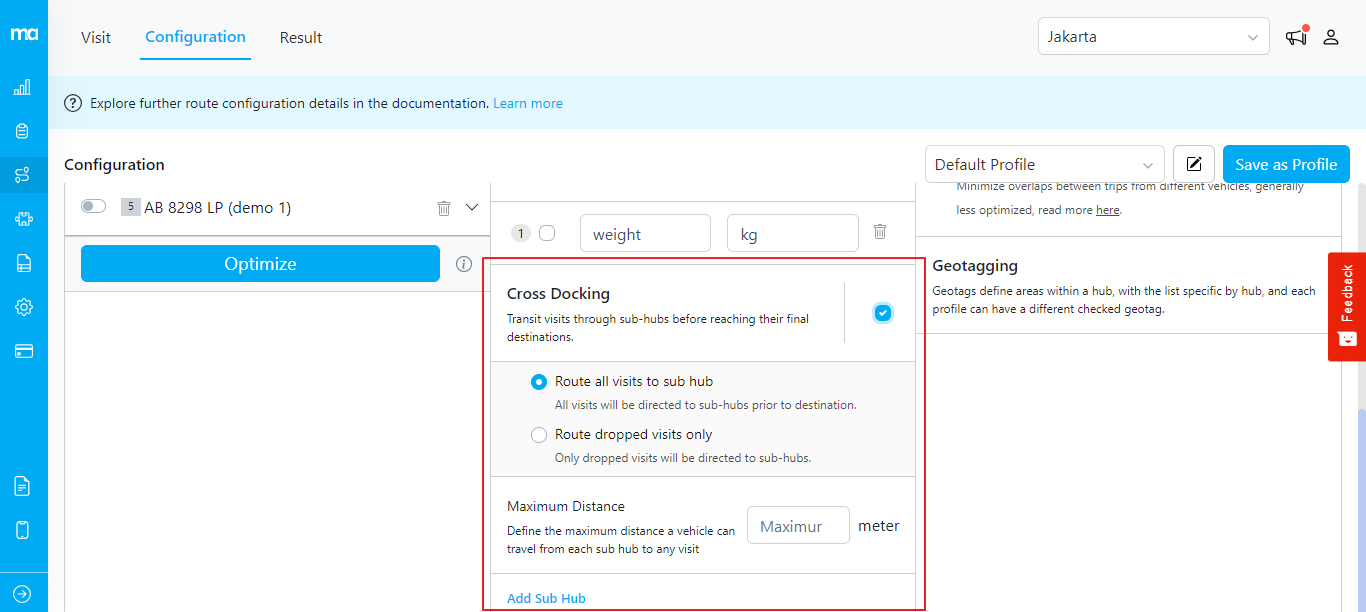Click the announcements megaphone icon
Screen dimensions: 1366x612
1296,37
